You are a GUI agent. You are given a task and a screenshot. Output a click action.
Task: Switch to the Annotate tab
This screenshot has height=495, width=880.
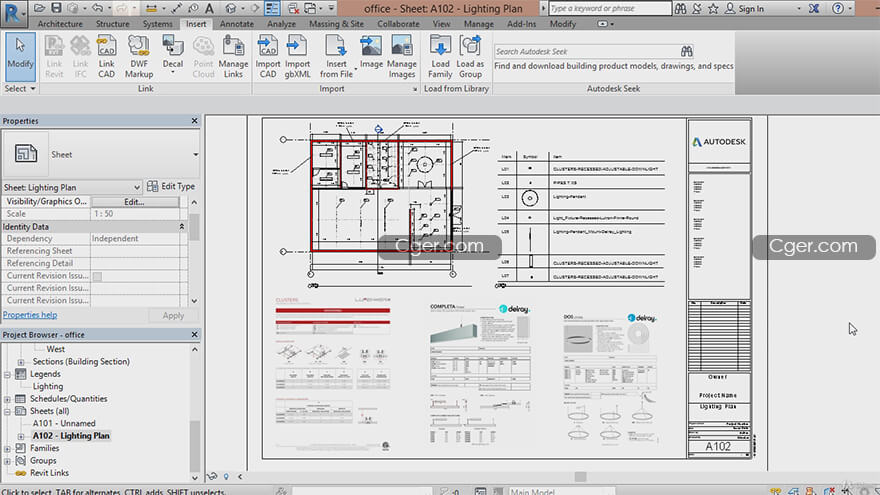click(x=236, y=24)
